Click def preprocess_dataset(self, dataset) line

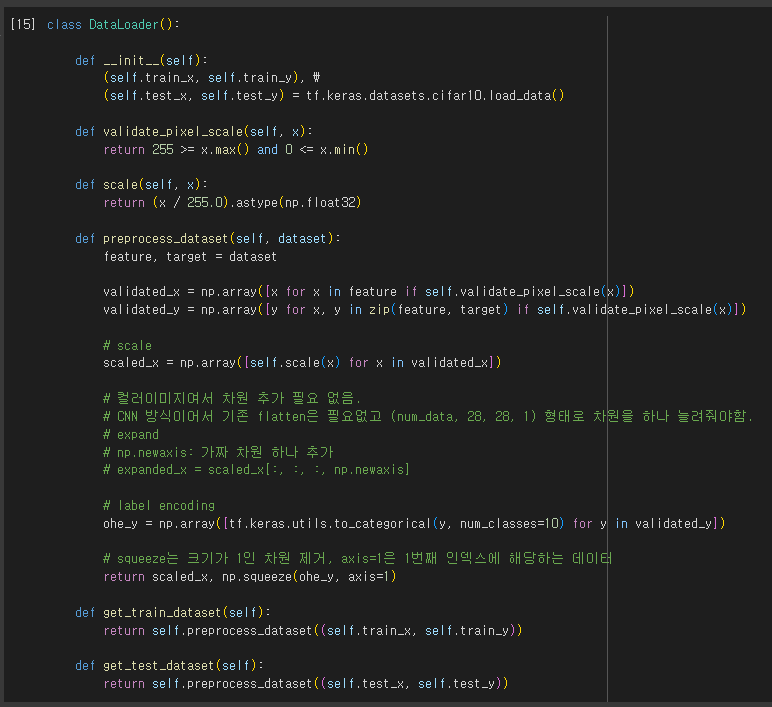207,238
